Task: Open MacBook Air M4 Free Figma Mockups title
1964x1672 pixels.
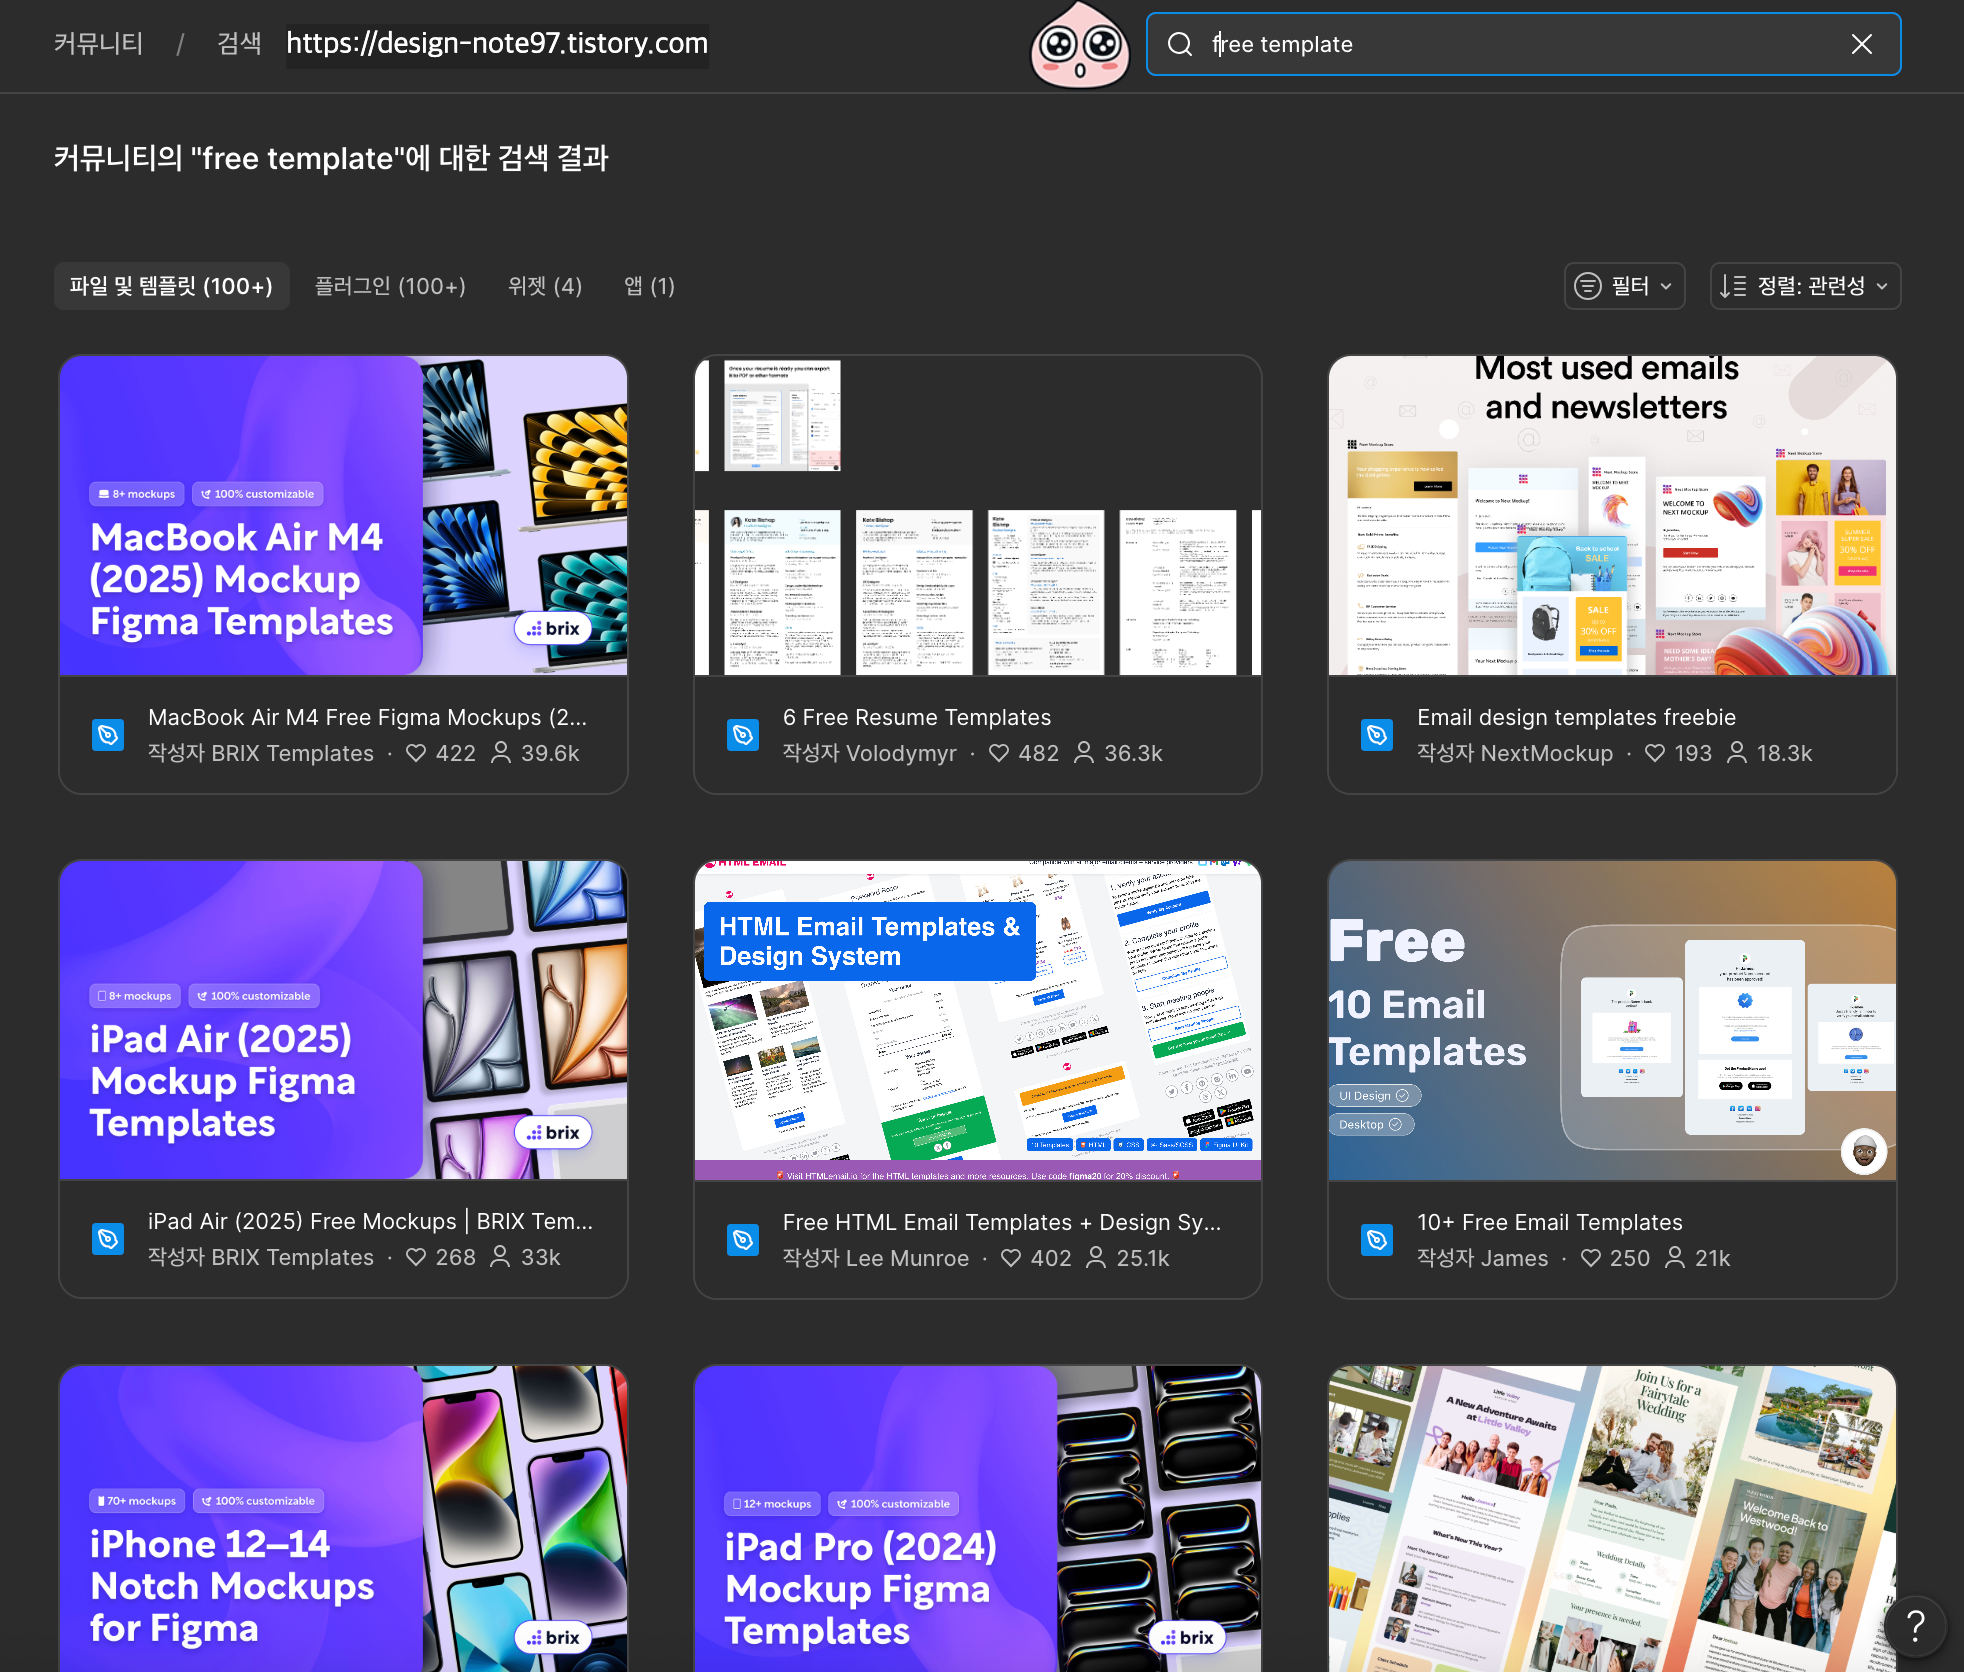Action: click(368, 717)
